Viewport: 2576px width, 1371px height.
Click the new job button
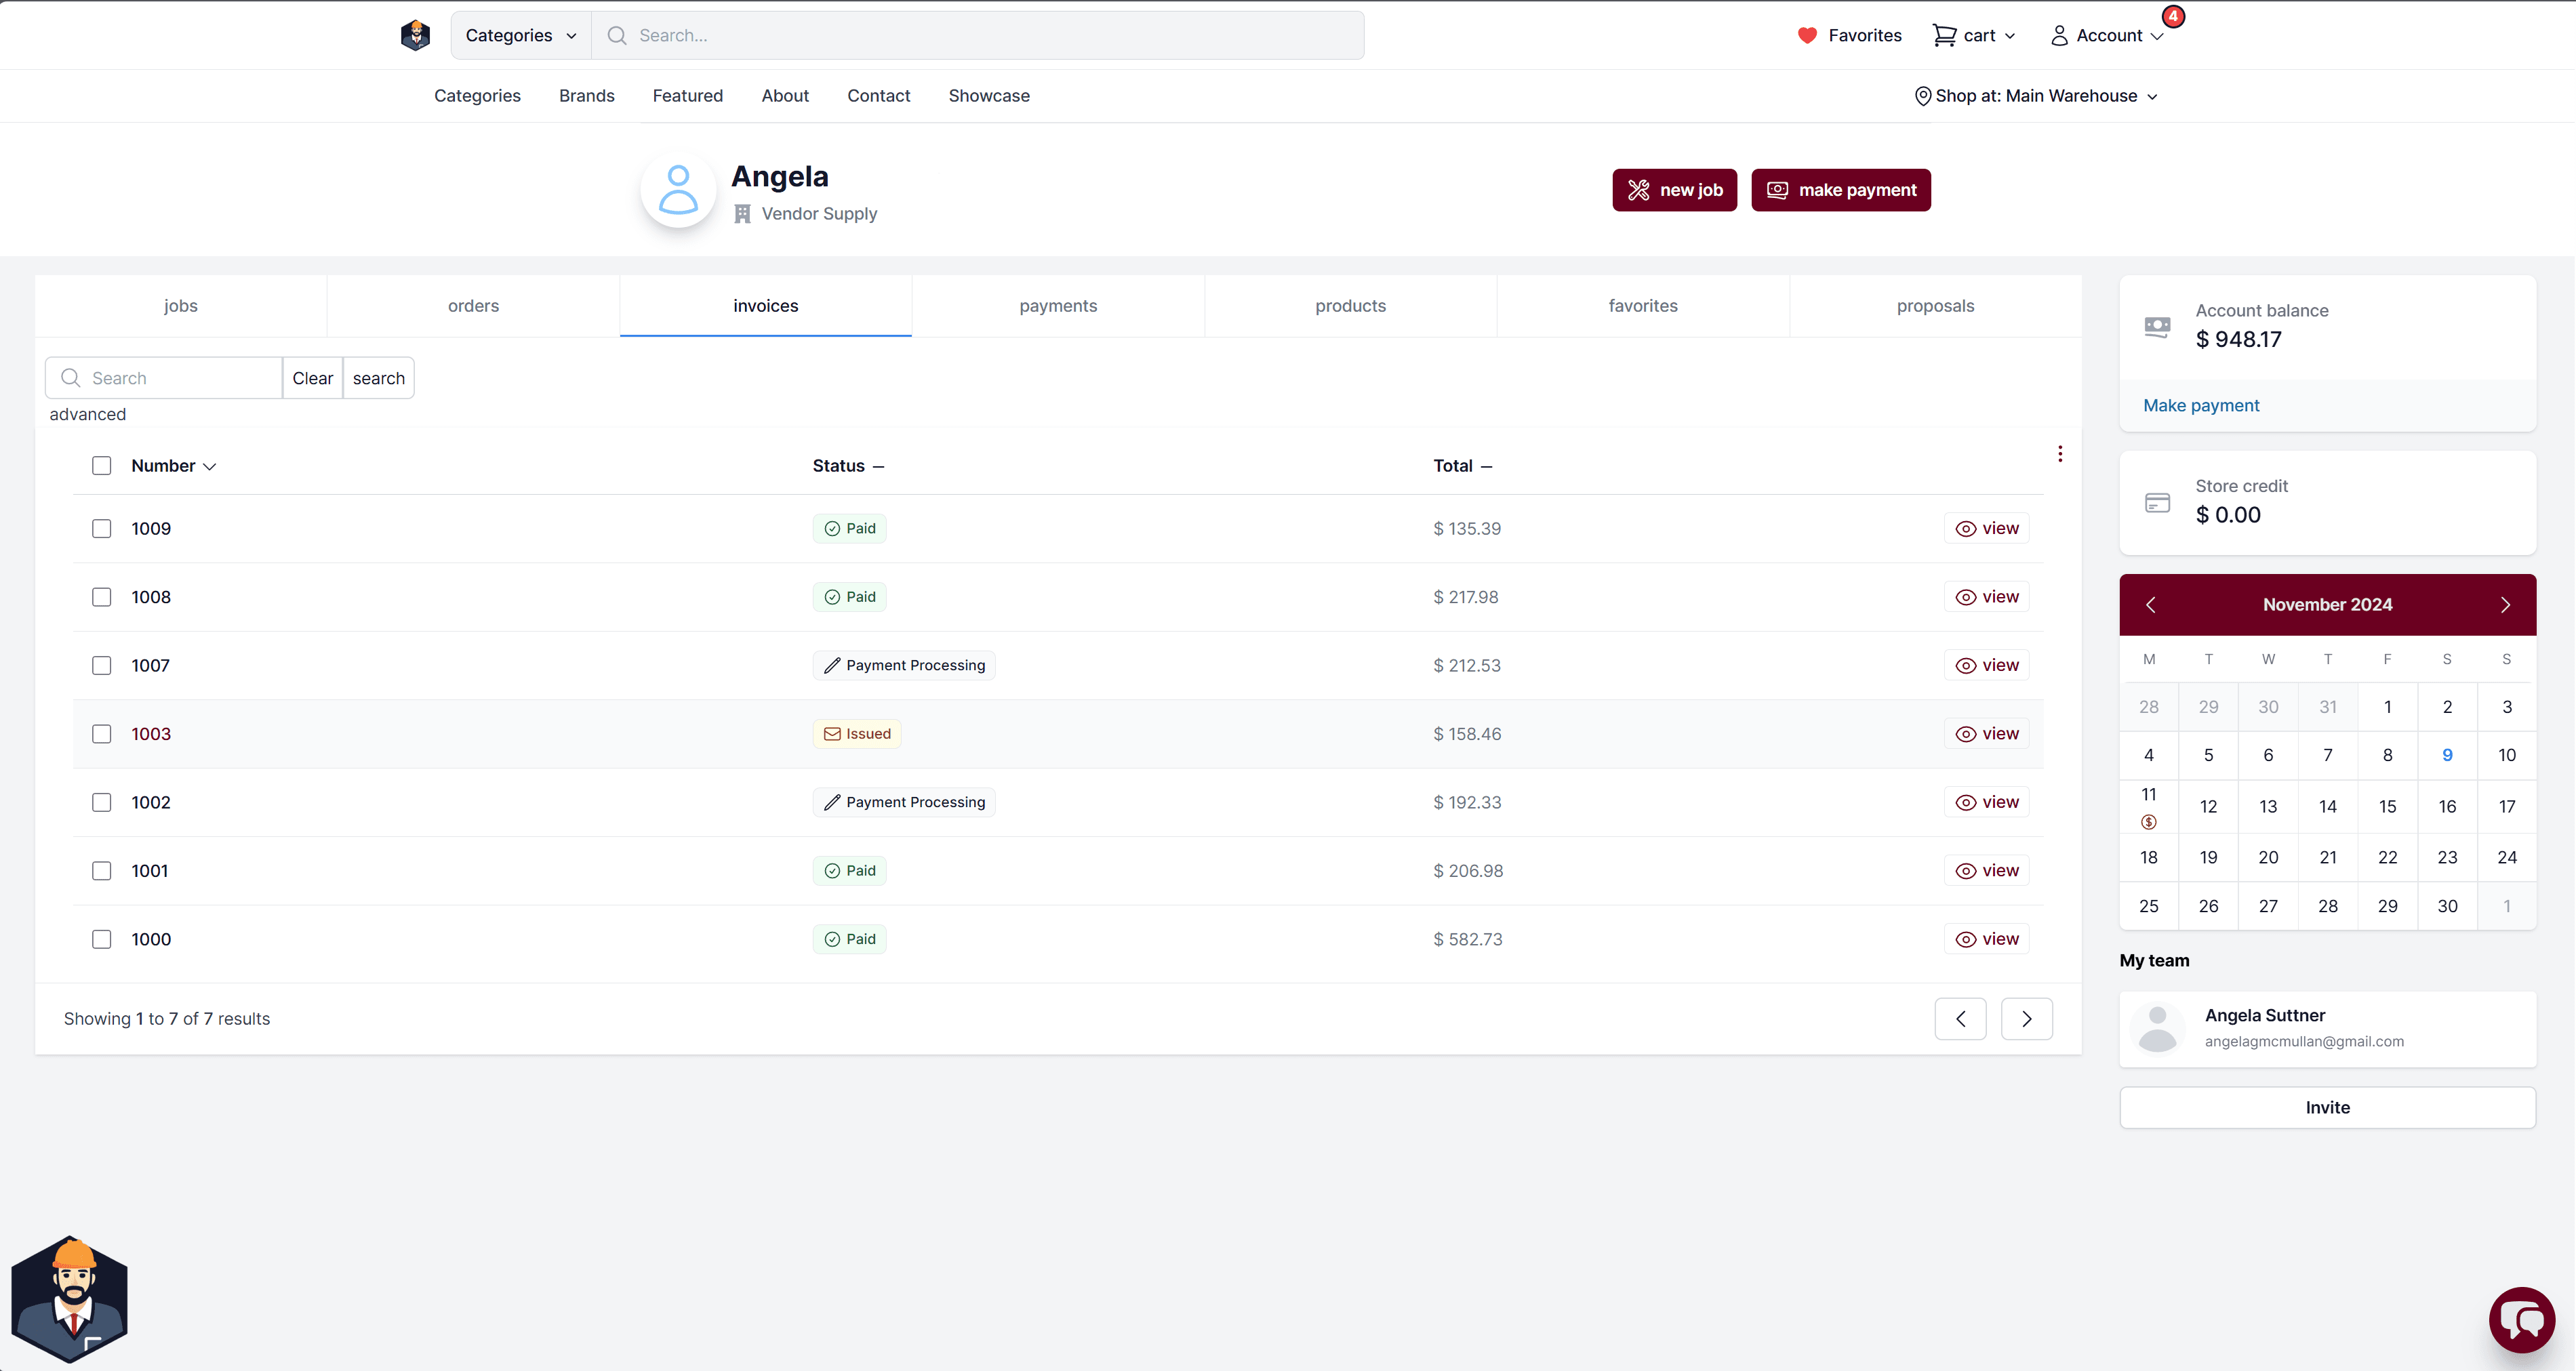tap(1674, 190)
